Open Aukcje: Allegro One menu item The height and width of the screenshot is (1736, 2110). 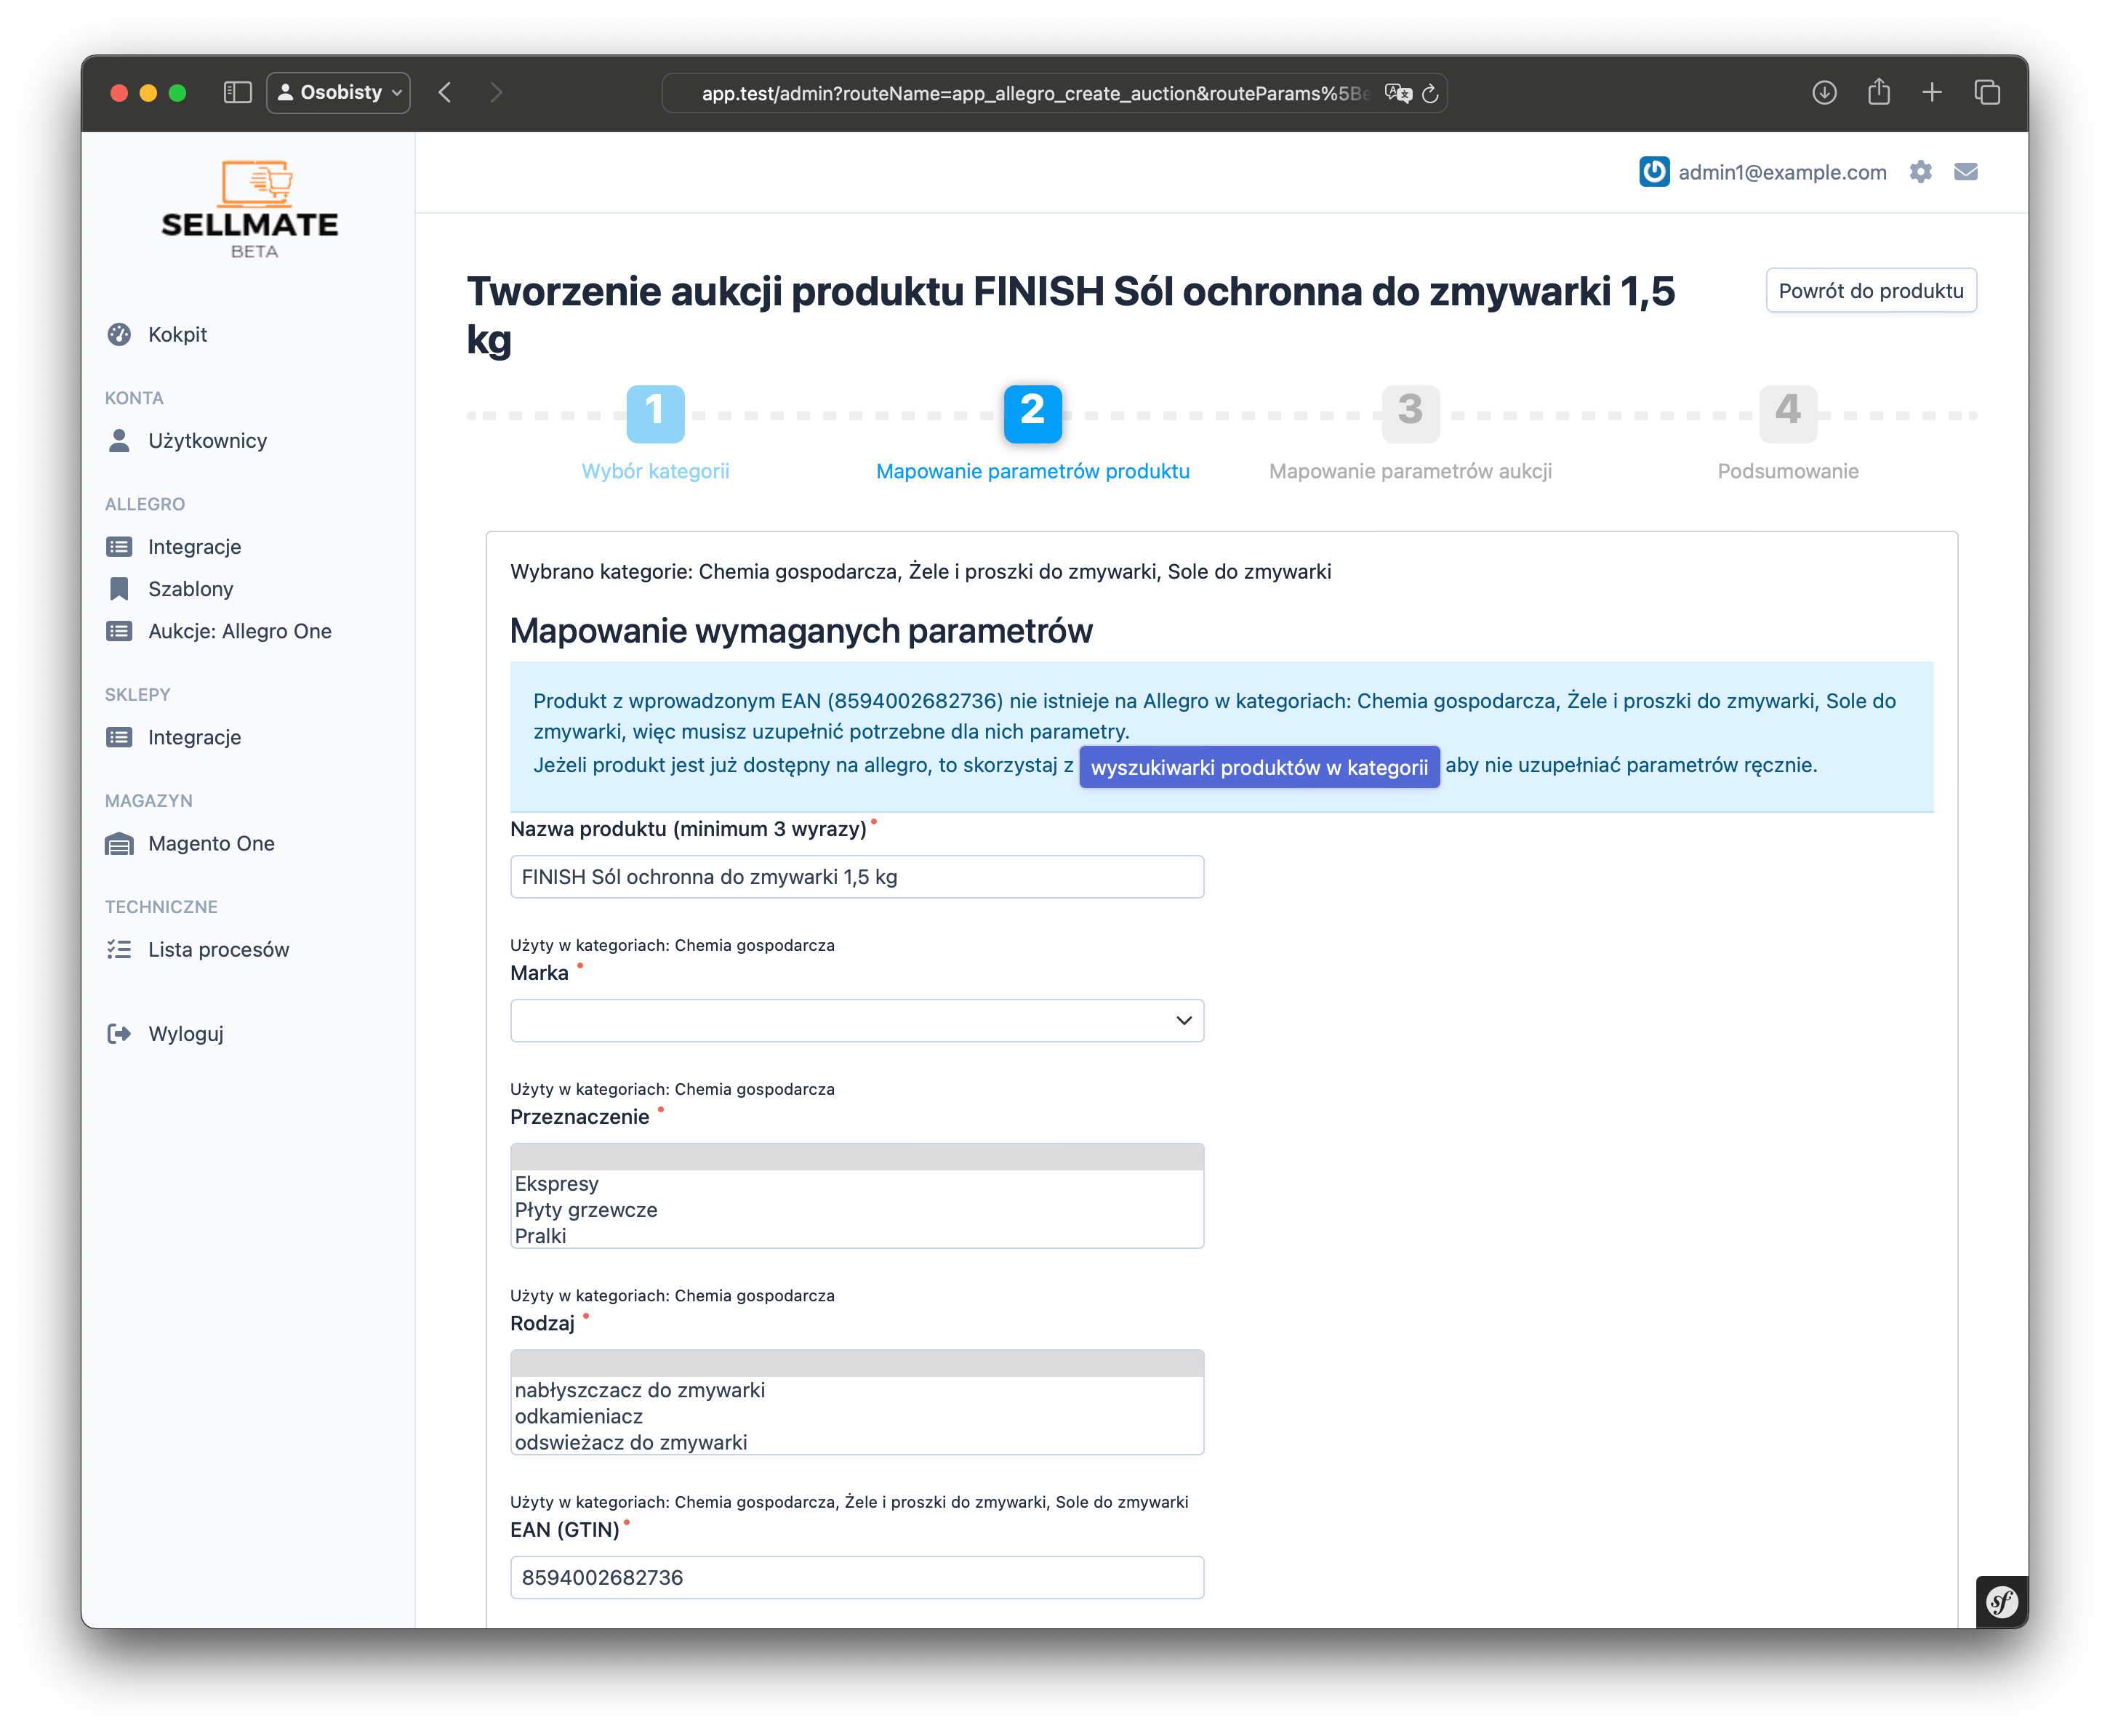coord(239,630)
